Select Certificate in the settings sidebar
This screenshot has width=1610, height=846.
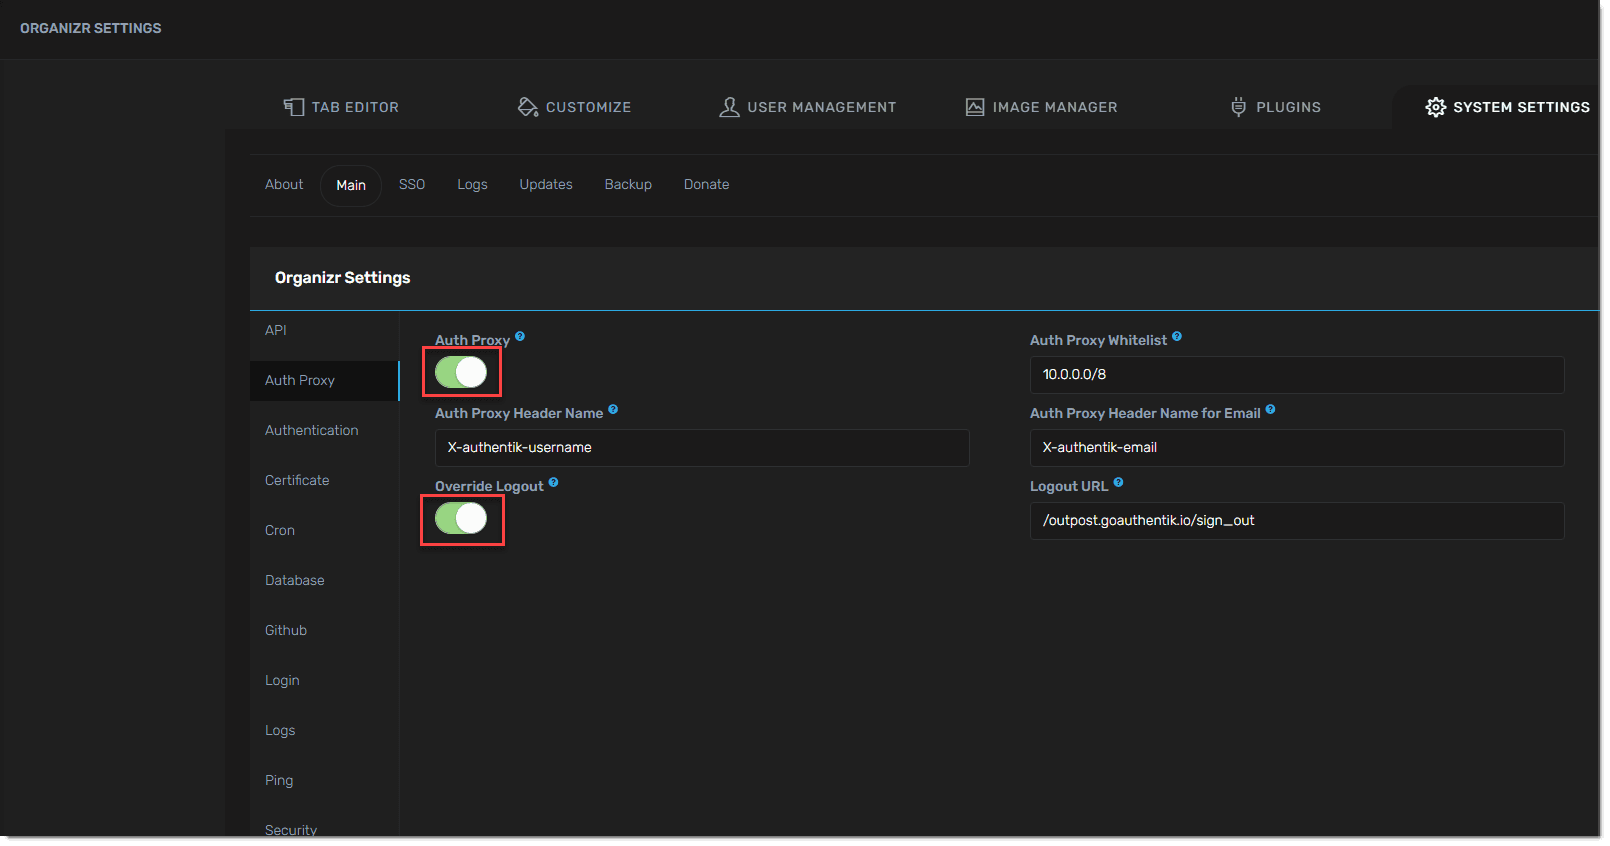pos(297,480)
